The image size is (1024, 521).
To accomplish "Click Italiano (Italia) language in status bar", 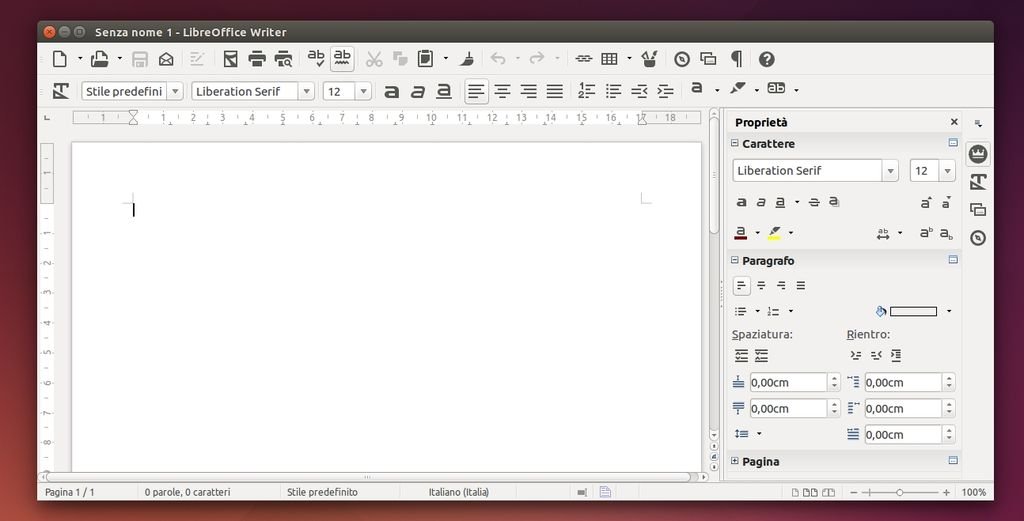I will point(459,492).
